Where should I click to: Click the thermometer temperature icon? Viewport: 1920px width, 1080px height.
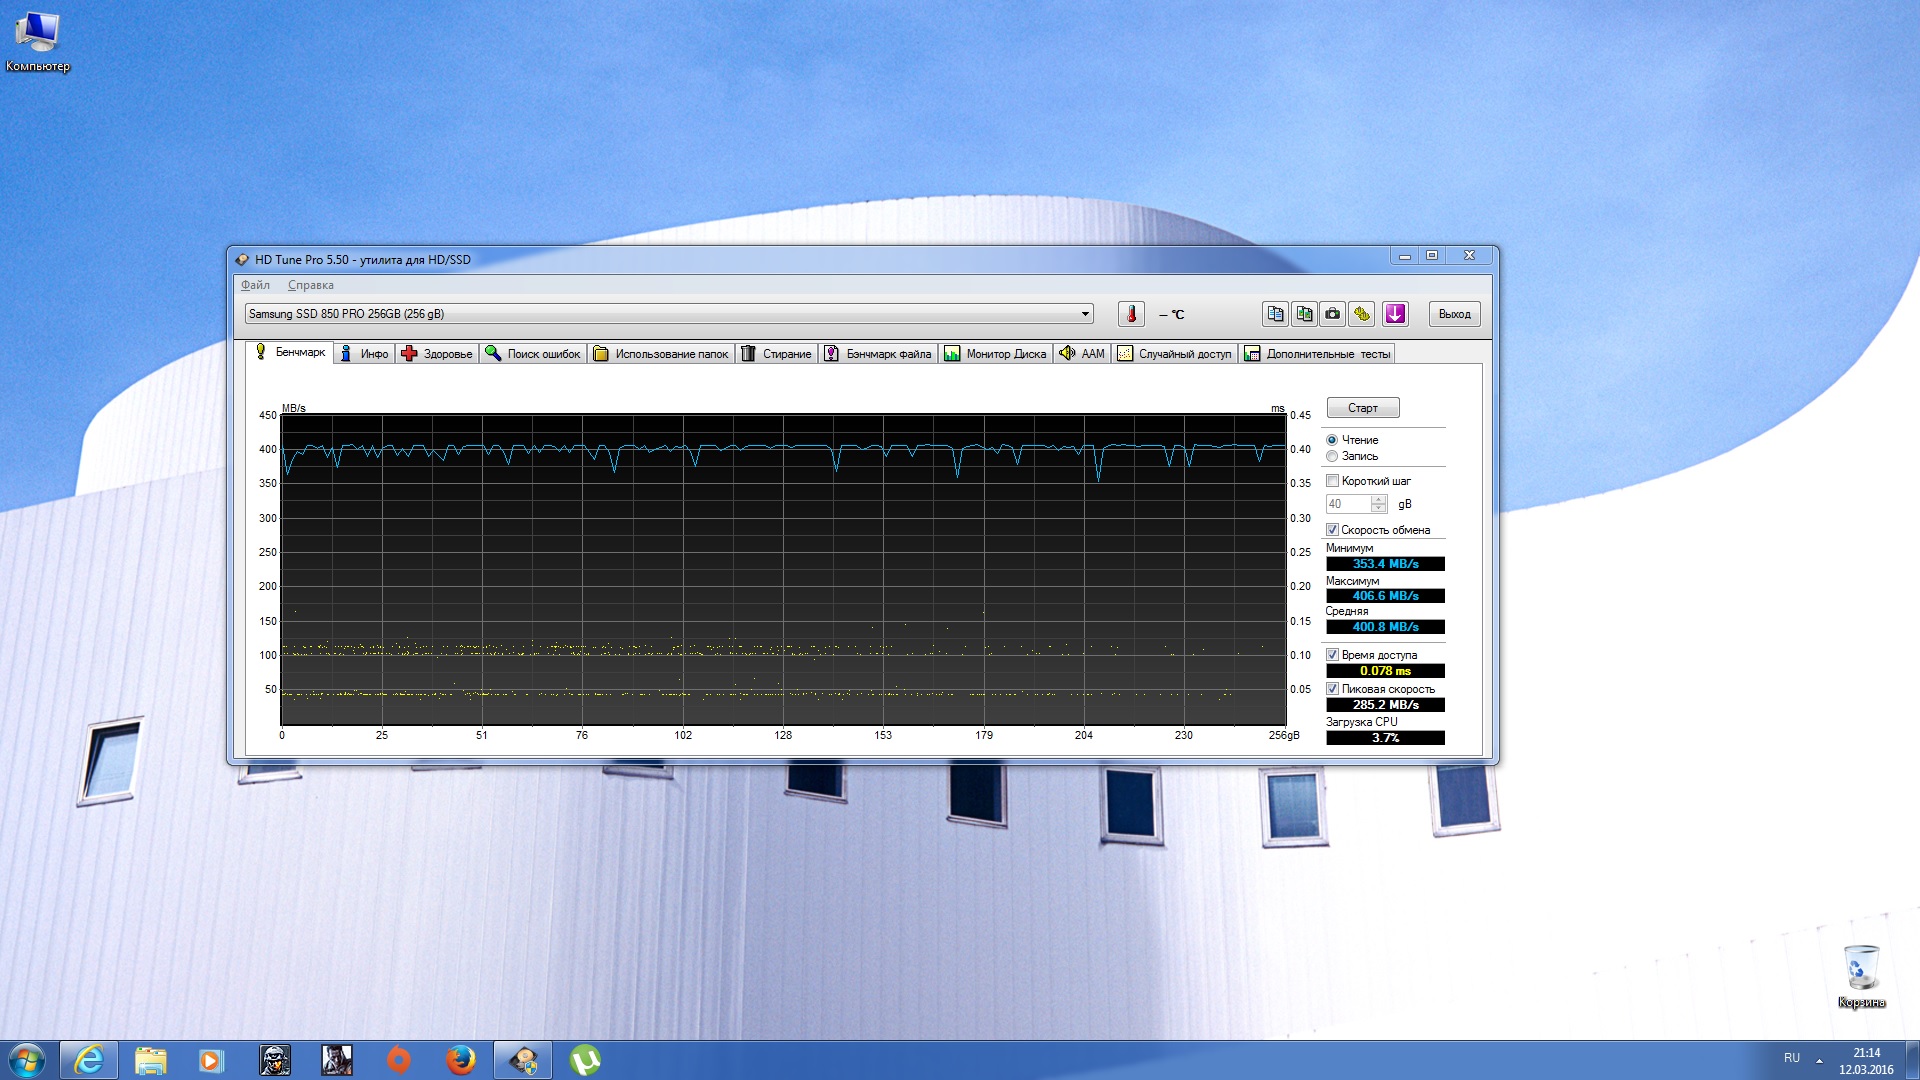pyautogui.click(x=1131, y=314)
